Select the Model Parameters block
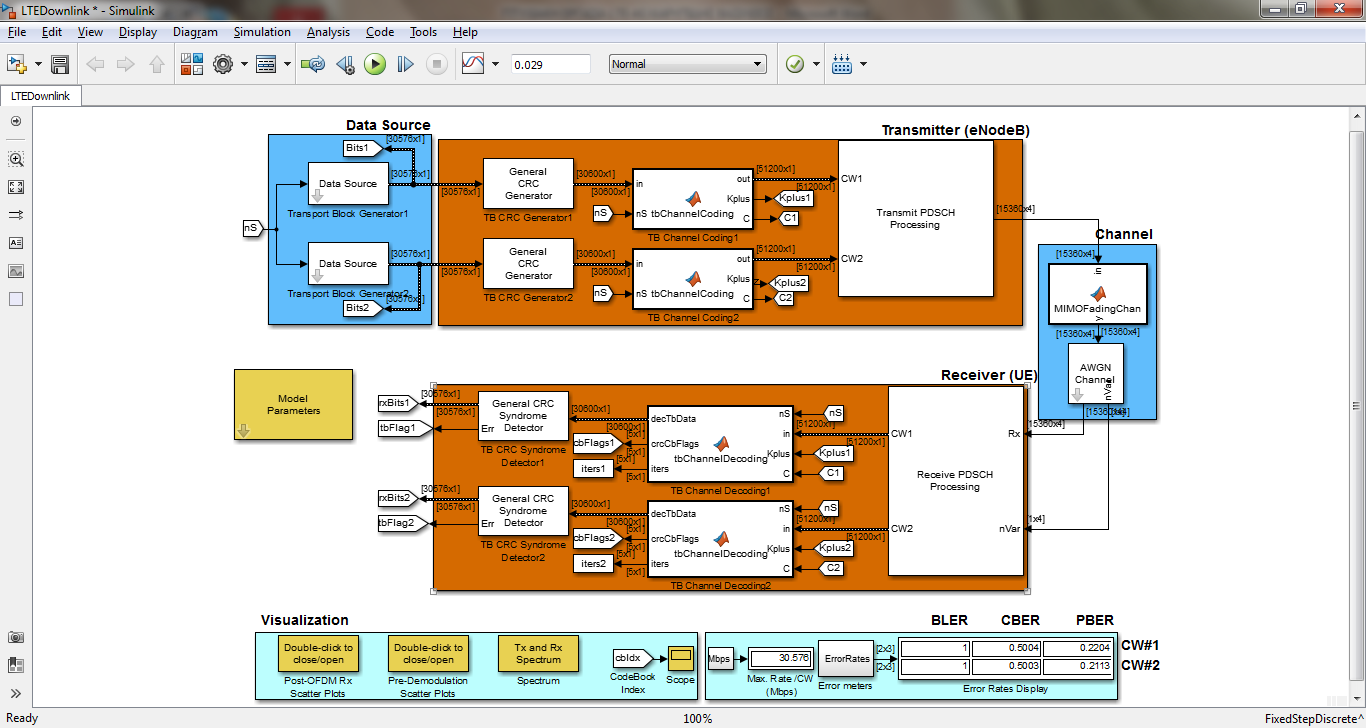The width and height of the screenshot is (1366, 728). coord(293,405)
